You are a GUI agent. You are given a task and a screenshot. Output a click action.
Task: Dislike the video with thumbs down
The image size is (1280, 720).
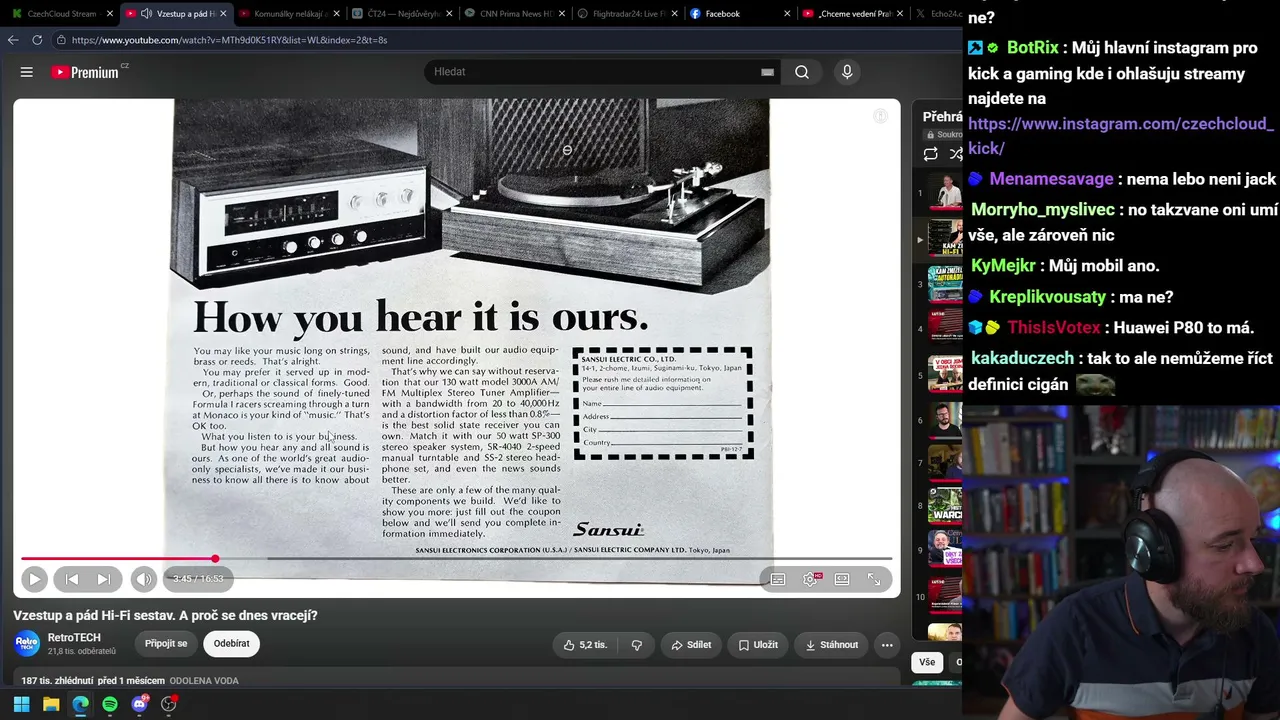637,645
